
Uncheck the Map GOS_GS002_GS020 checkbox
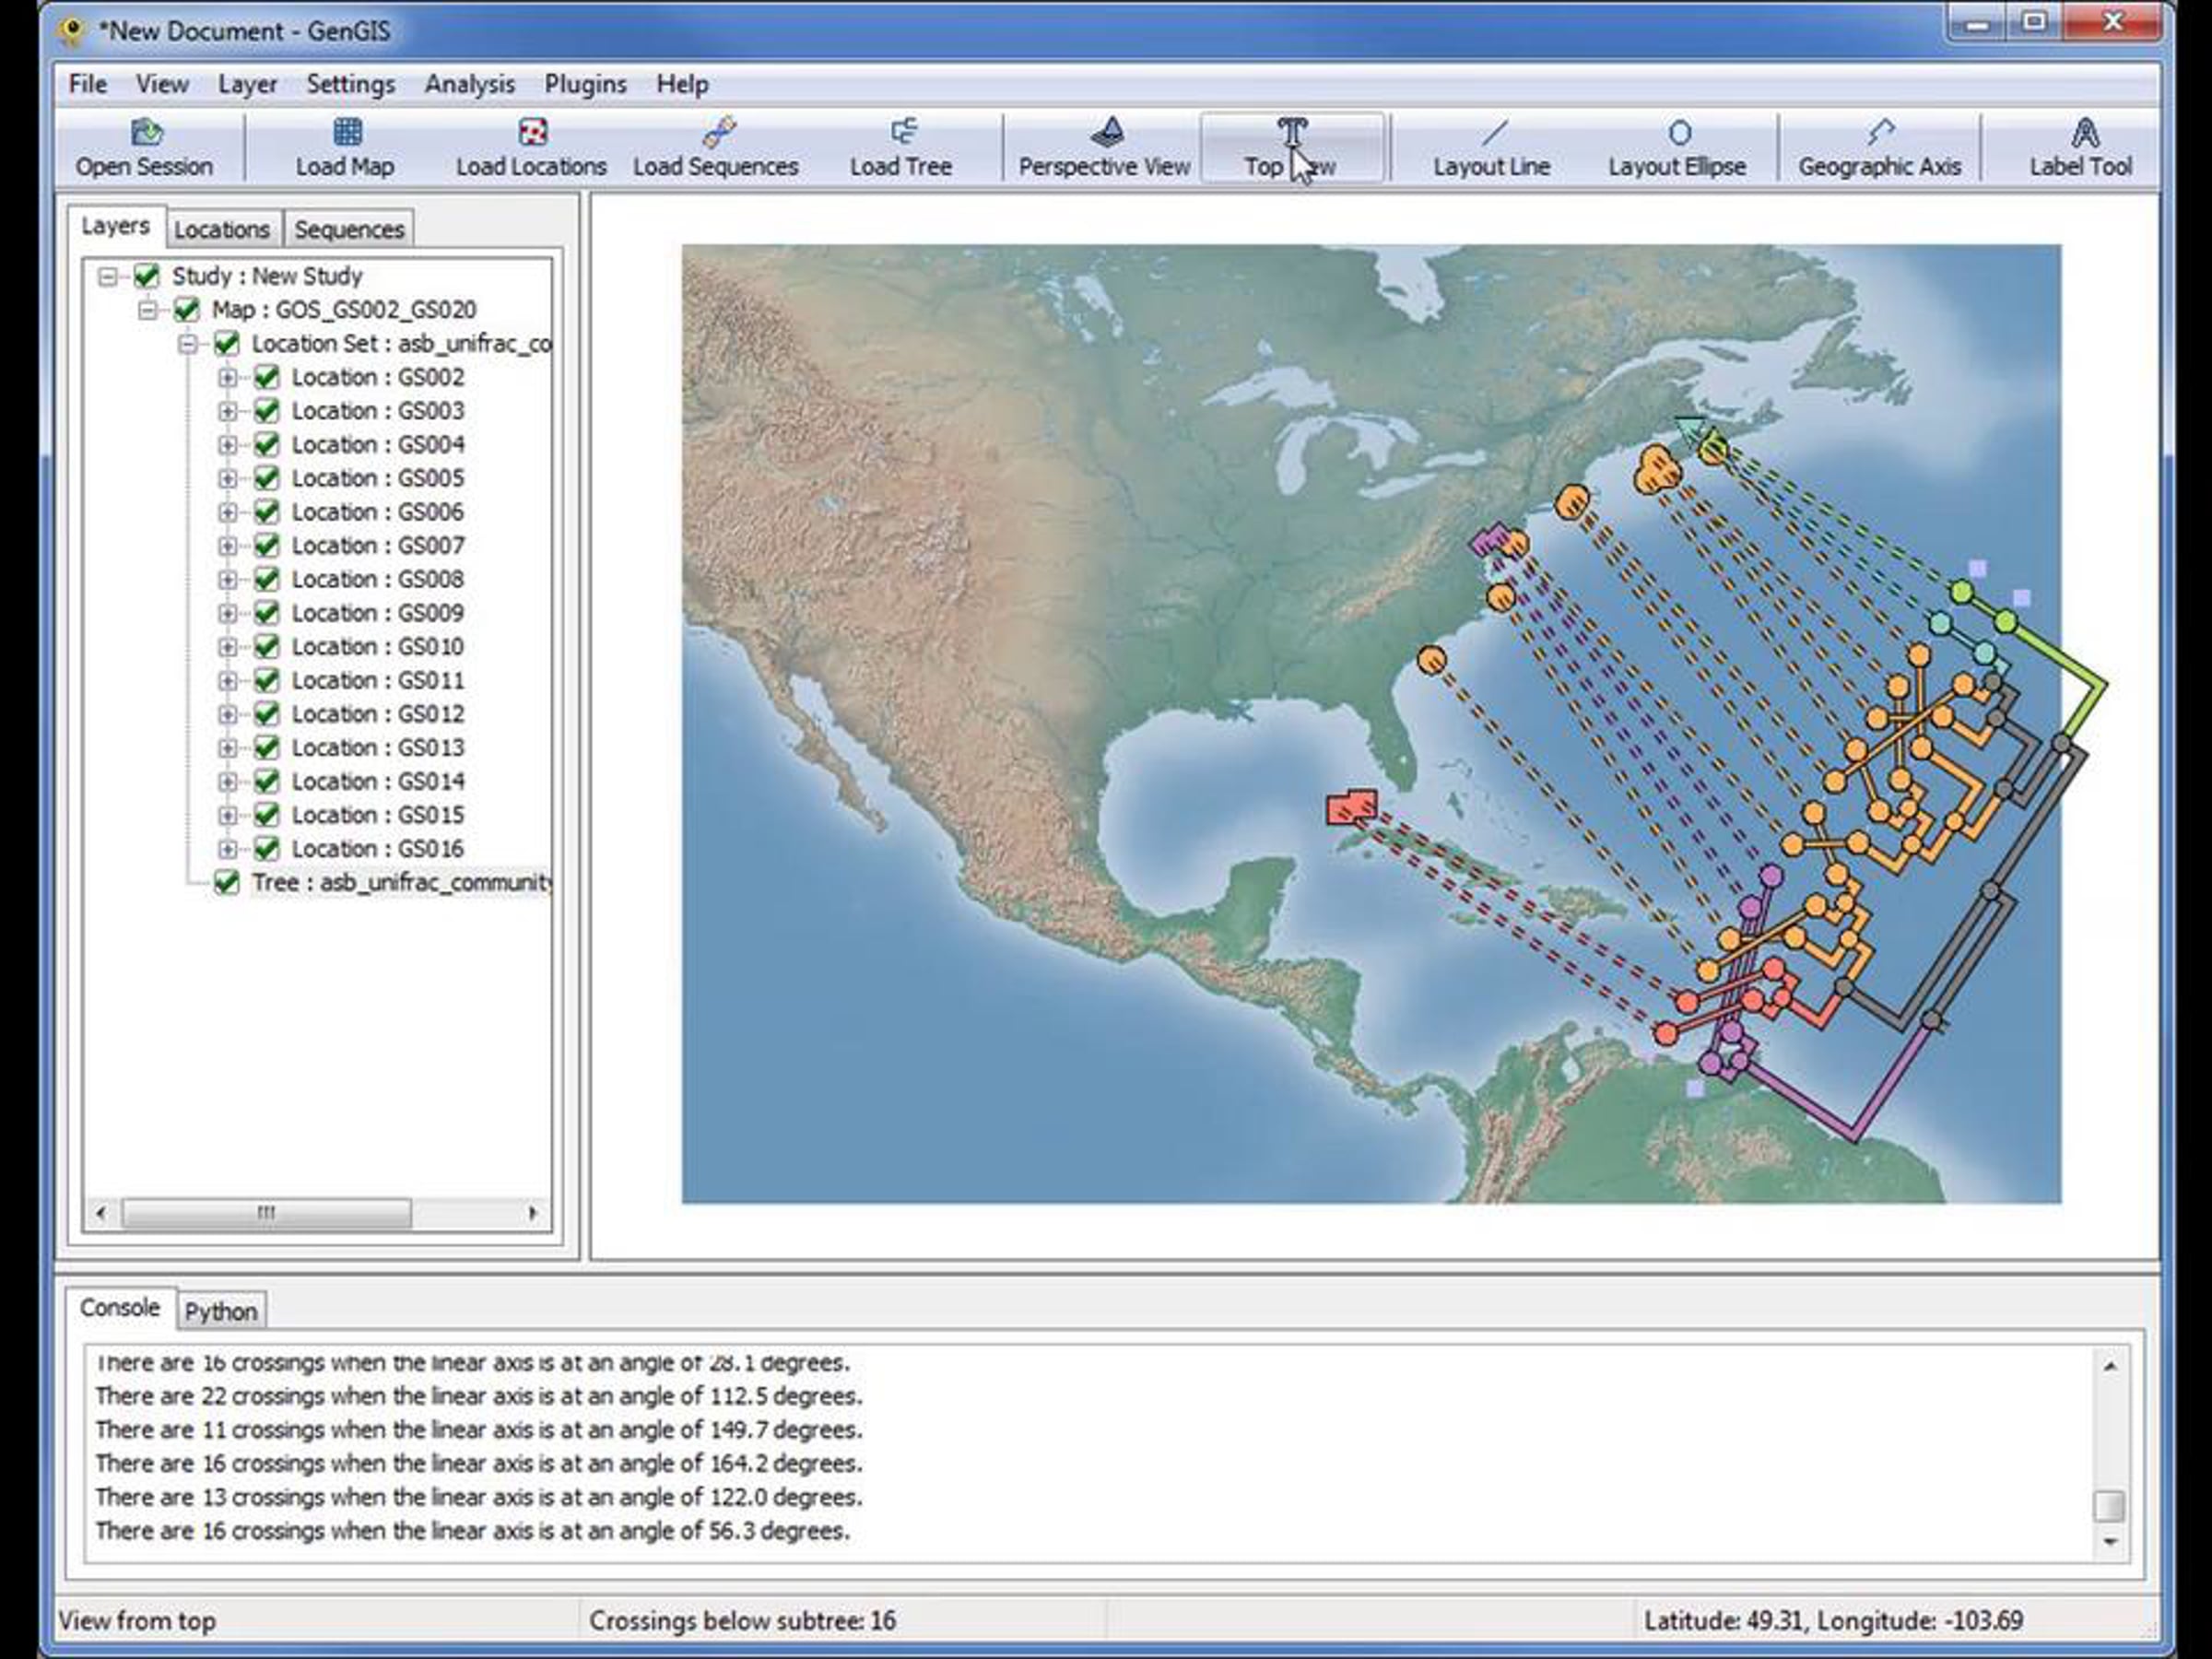[187, 310]
